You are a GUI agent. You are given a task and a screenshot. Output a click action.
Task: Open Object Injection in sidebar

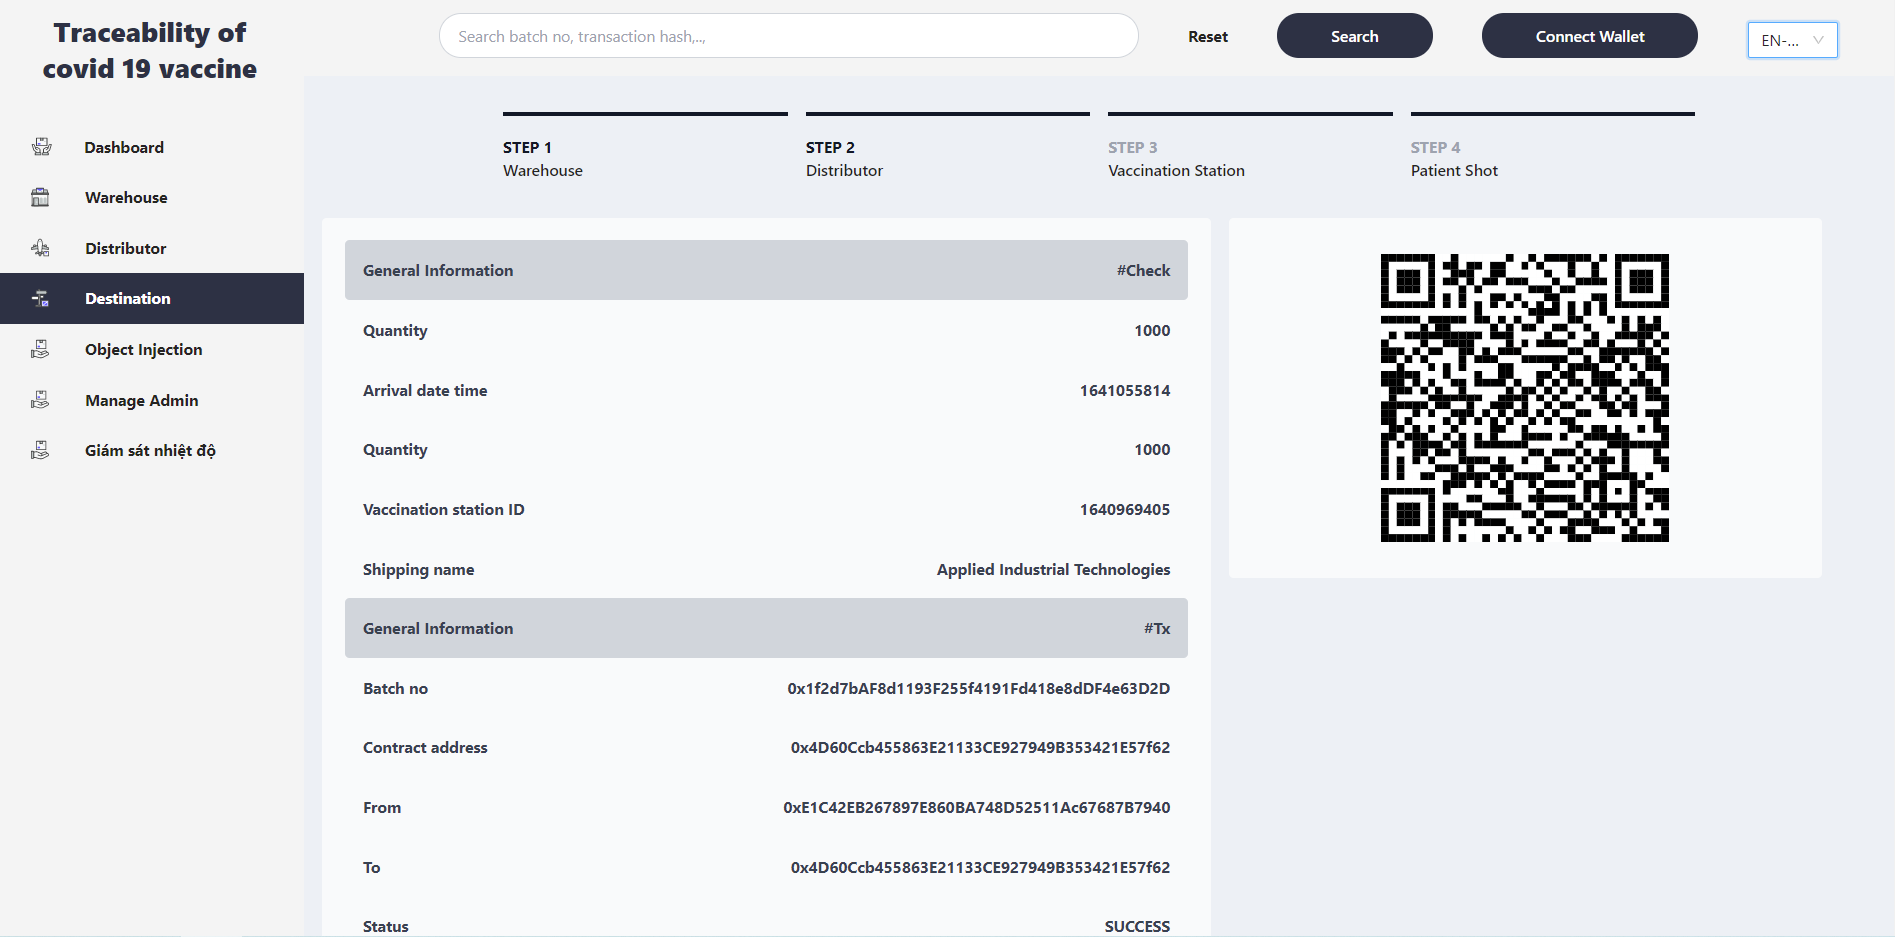(x=152, y=349)
